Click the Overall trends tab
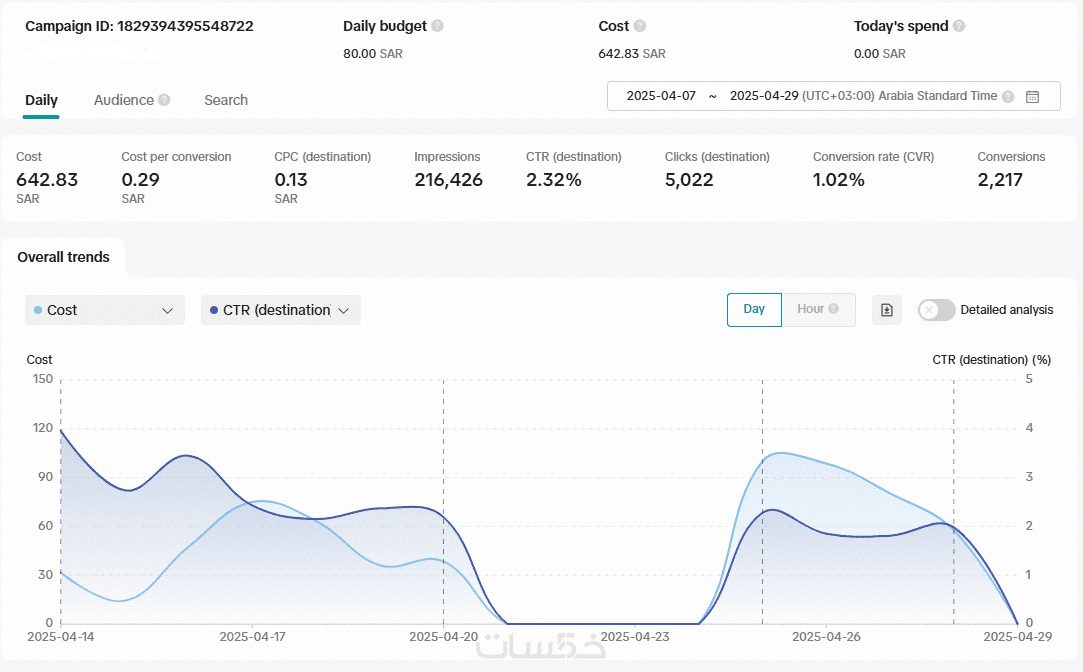Viewport: 1083px width, 672px height. tap(63, 257)
